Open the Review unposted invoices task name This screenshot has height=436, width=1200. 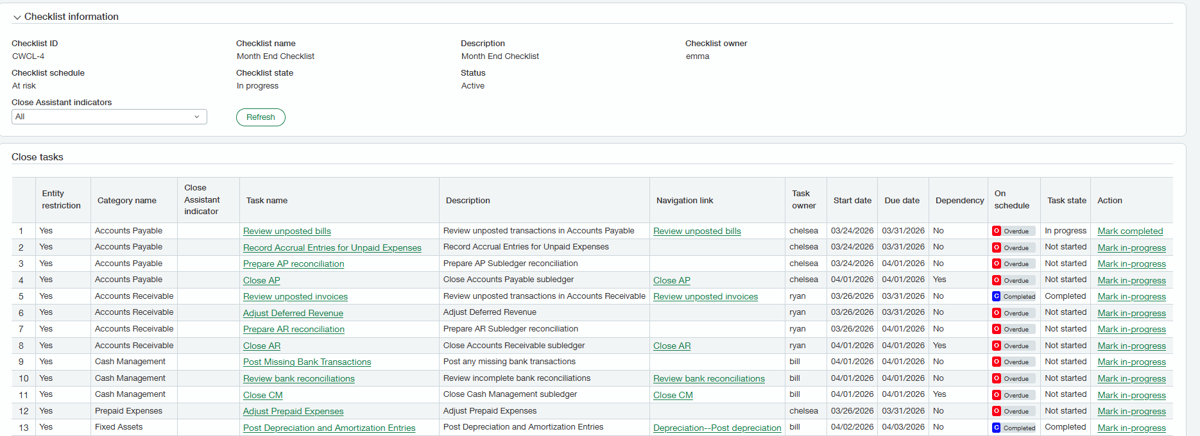295,297
